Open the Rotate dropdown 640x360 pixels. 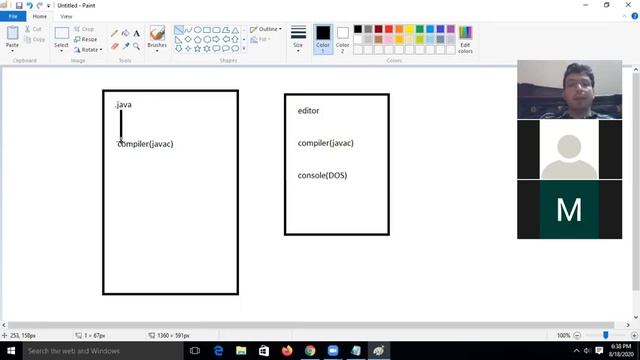click(88, 49)
